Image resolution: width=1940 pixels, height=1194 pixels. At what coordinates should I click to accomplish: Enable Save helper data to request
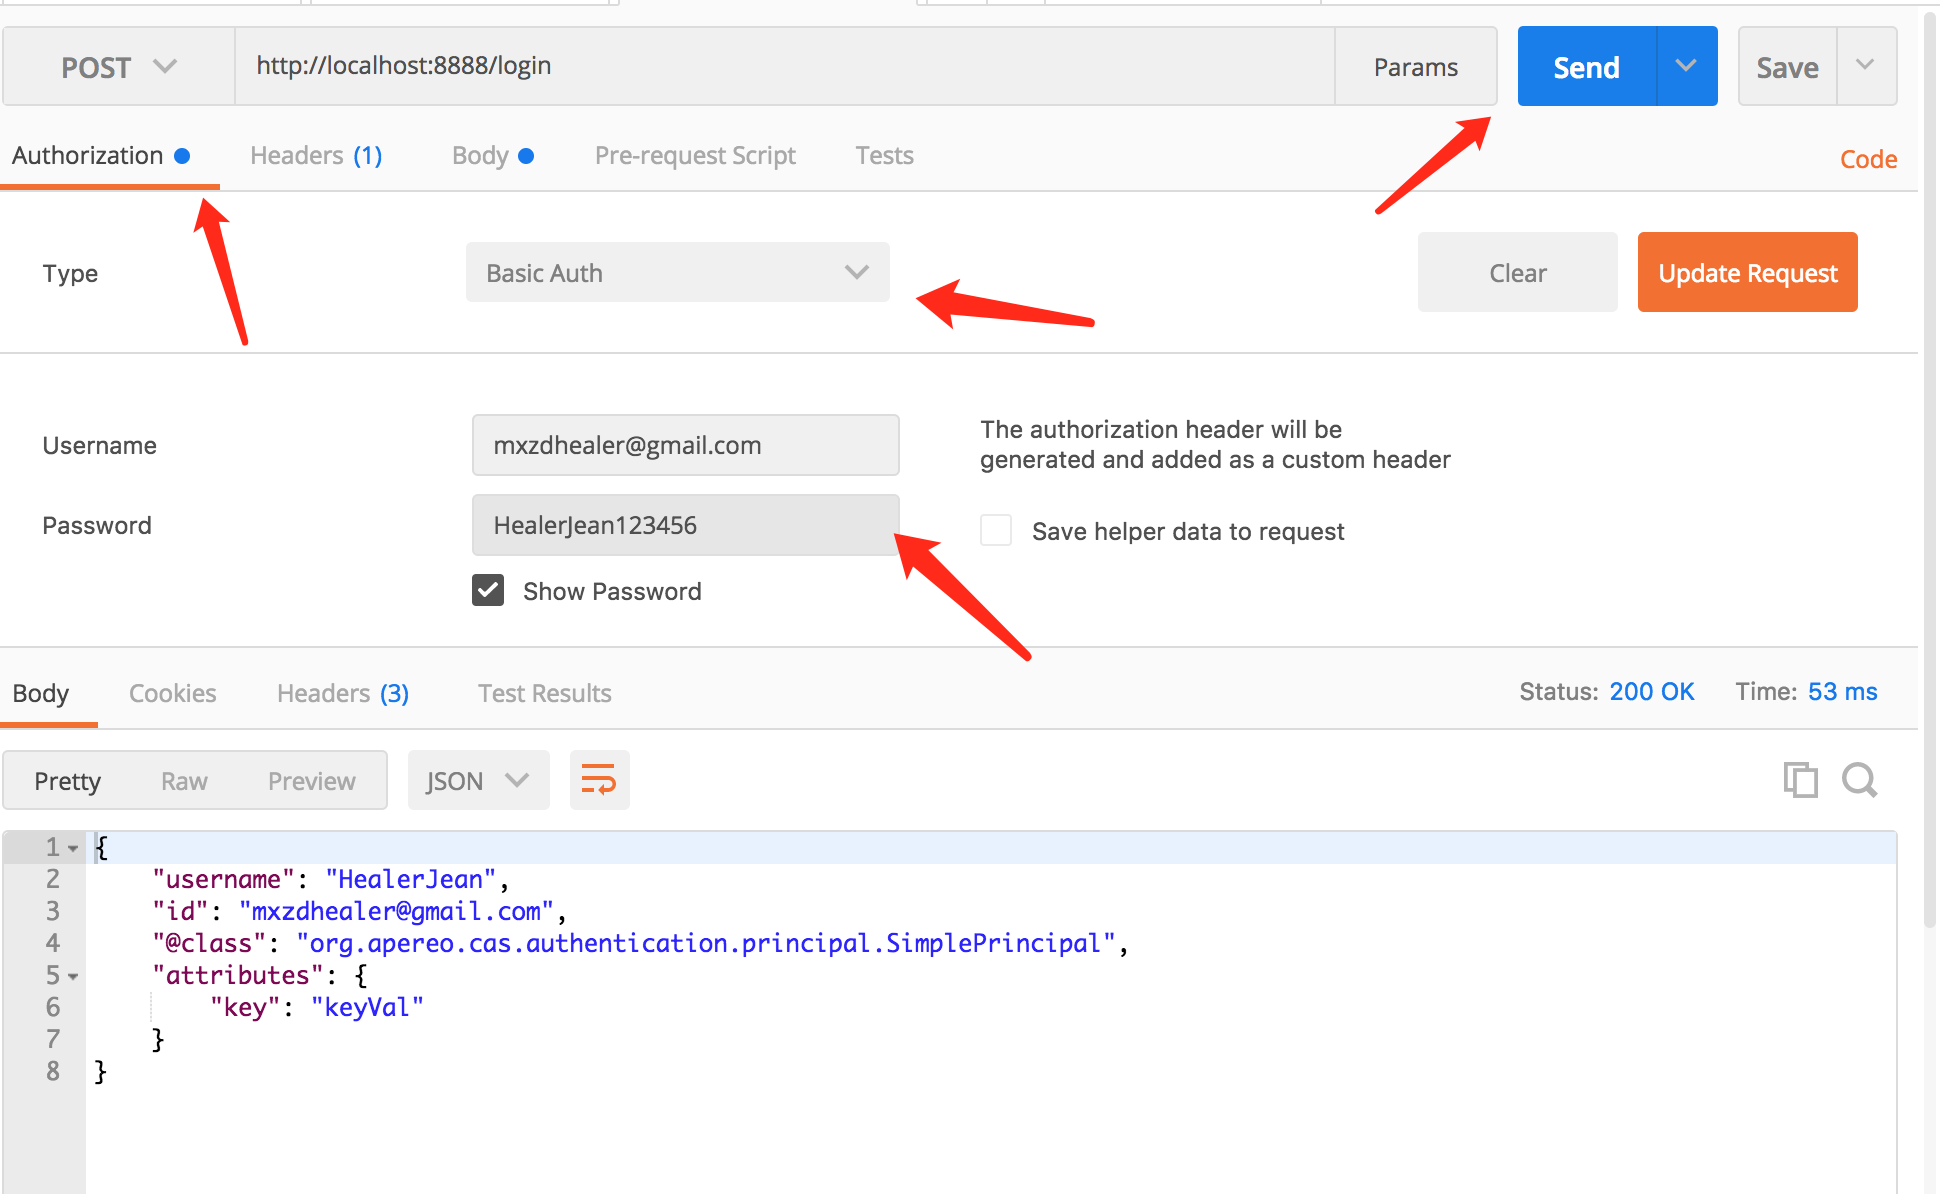coord(996,531)
